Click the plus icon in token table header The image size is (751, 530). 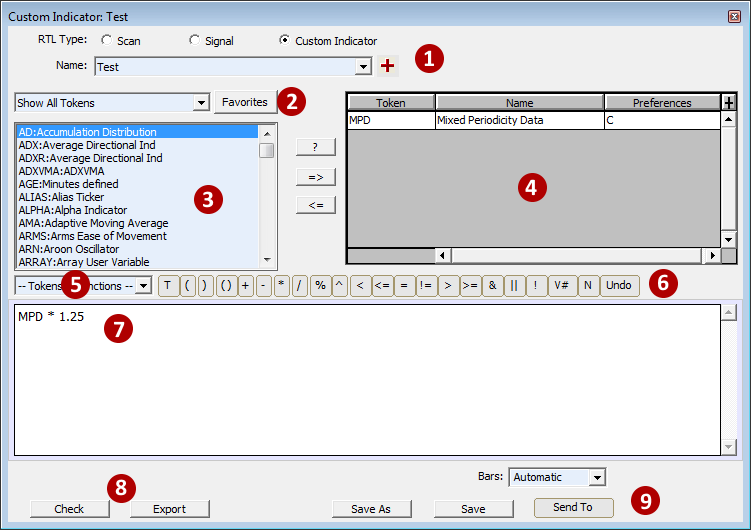pyautogui.click(x=728, y=102)
